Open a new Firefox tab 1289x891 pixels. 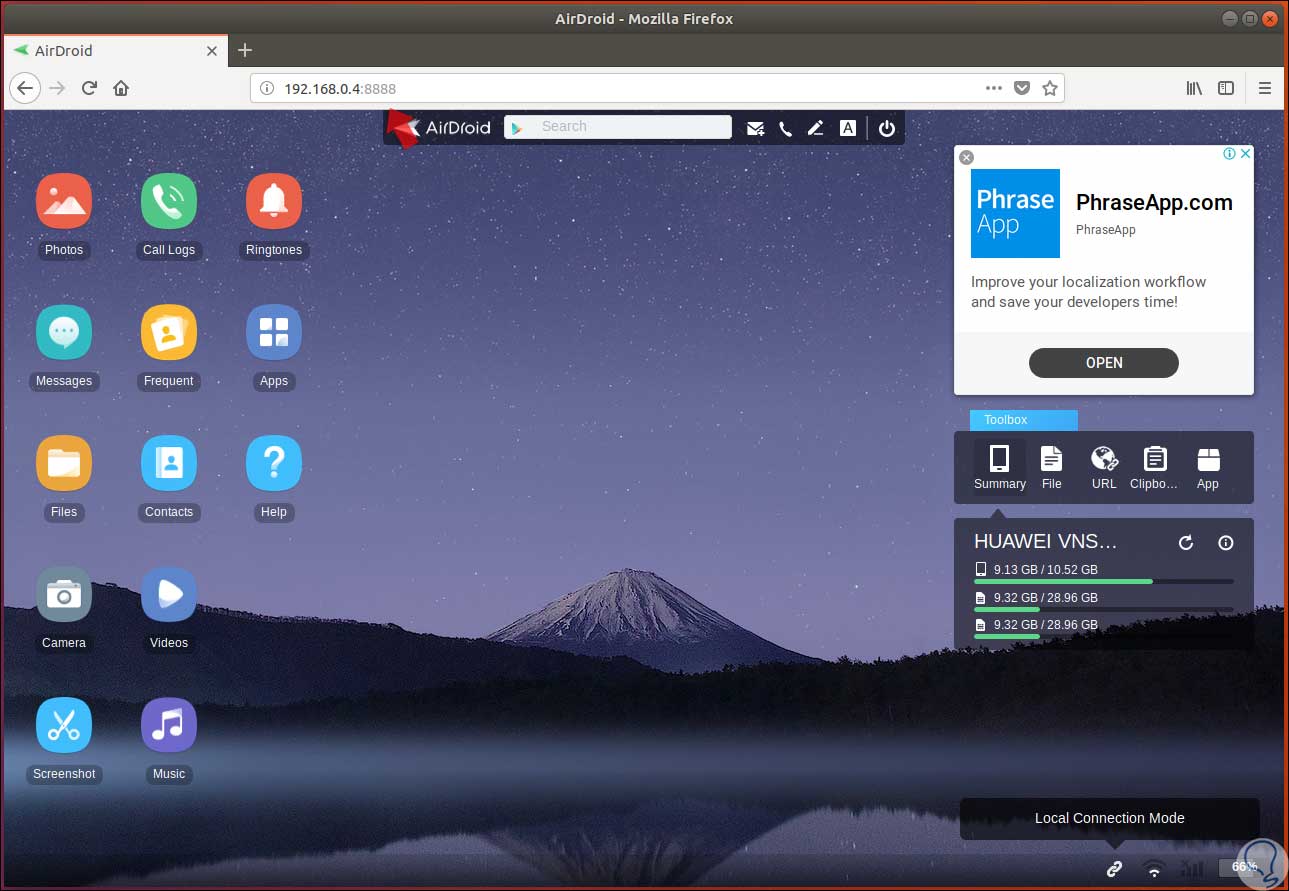(245, 51)
